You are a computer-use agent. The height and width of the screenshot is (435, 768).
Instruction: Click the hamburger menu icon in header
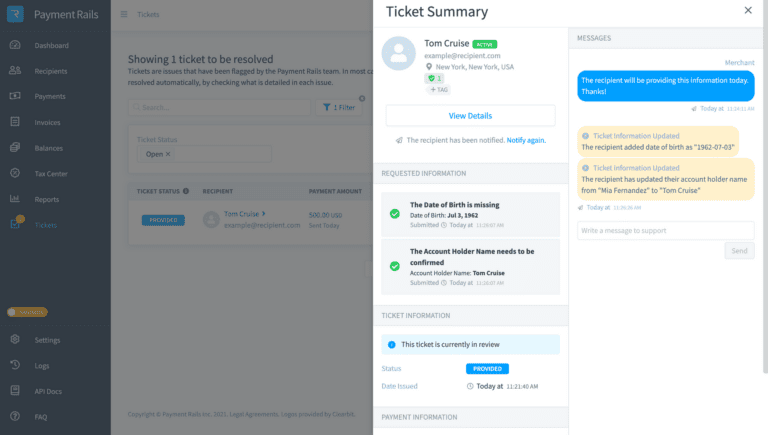[124, 15]
